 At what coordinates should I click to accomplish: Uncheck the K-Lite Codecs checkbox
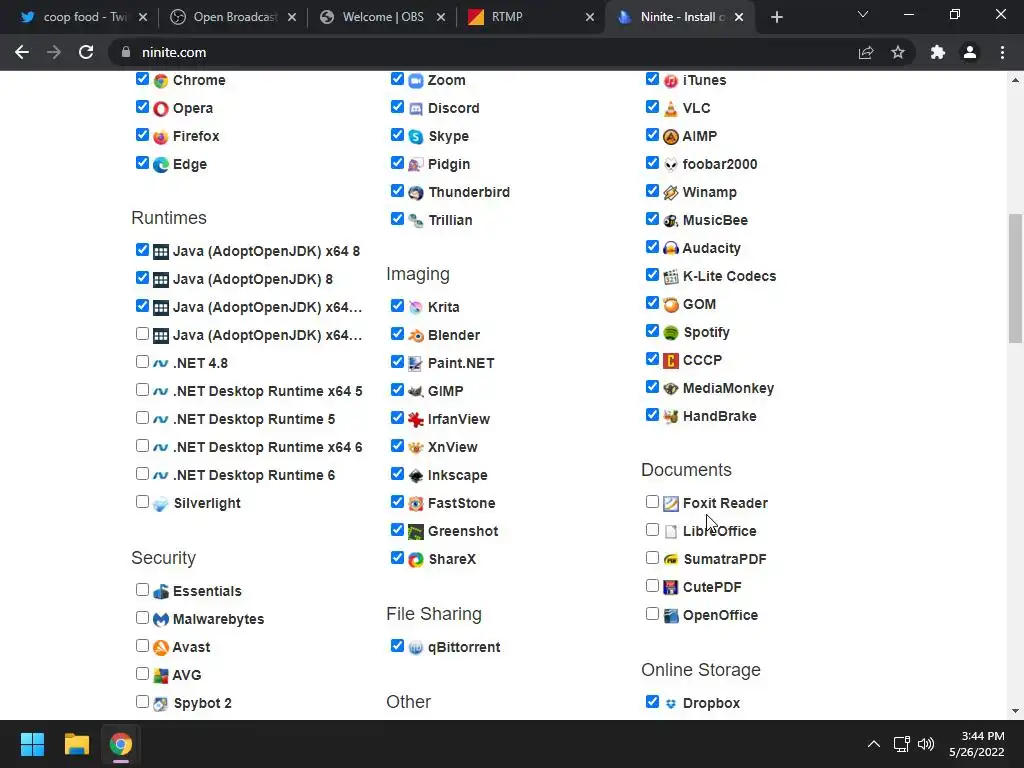(652, 275)
